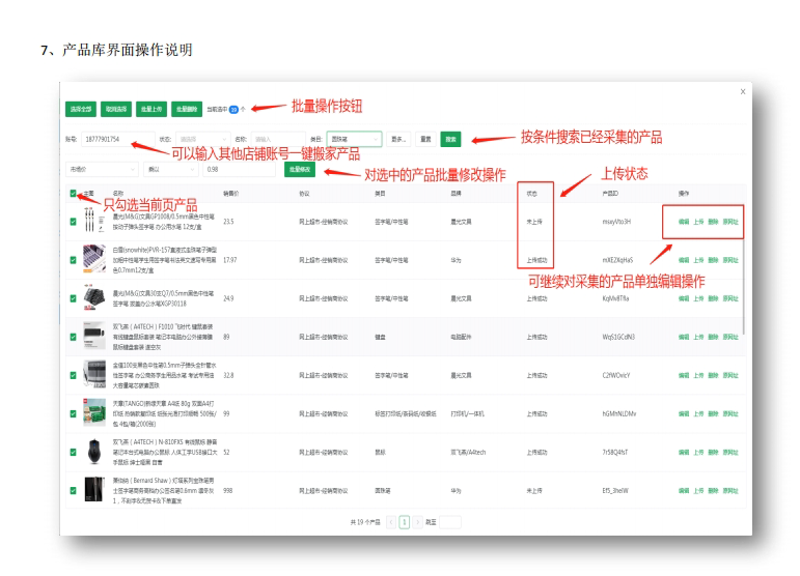Click the 更多.. more filters button
800x576 pixels.
[x=398, y=139]
